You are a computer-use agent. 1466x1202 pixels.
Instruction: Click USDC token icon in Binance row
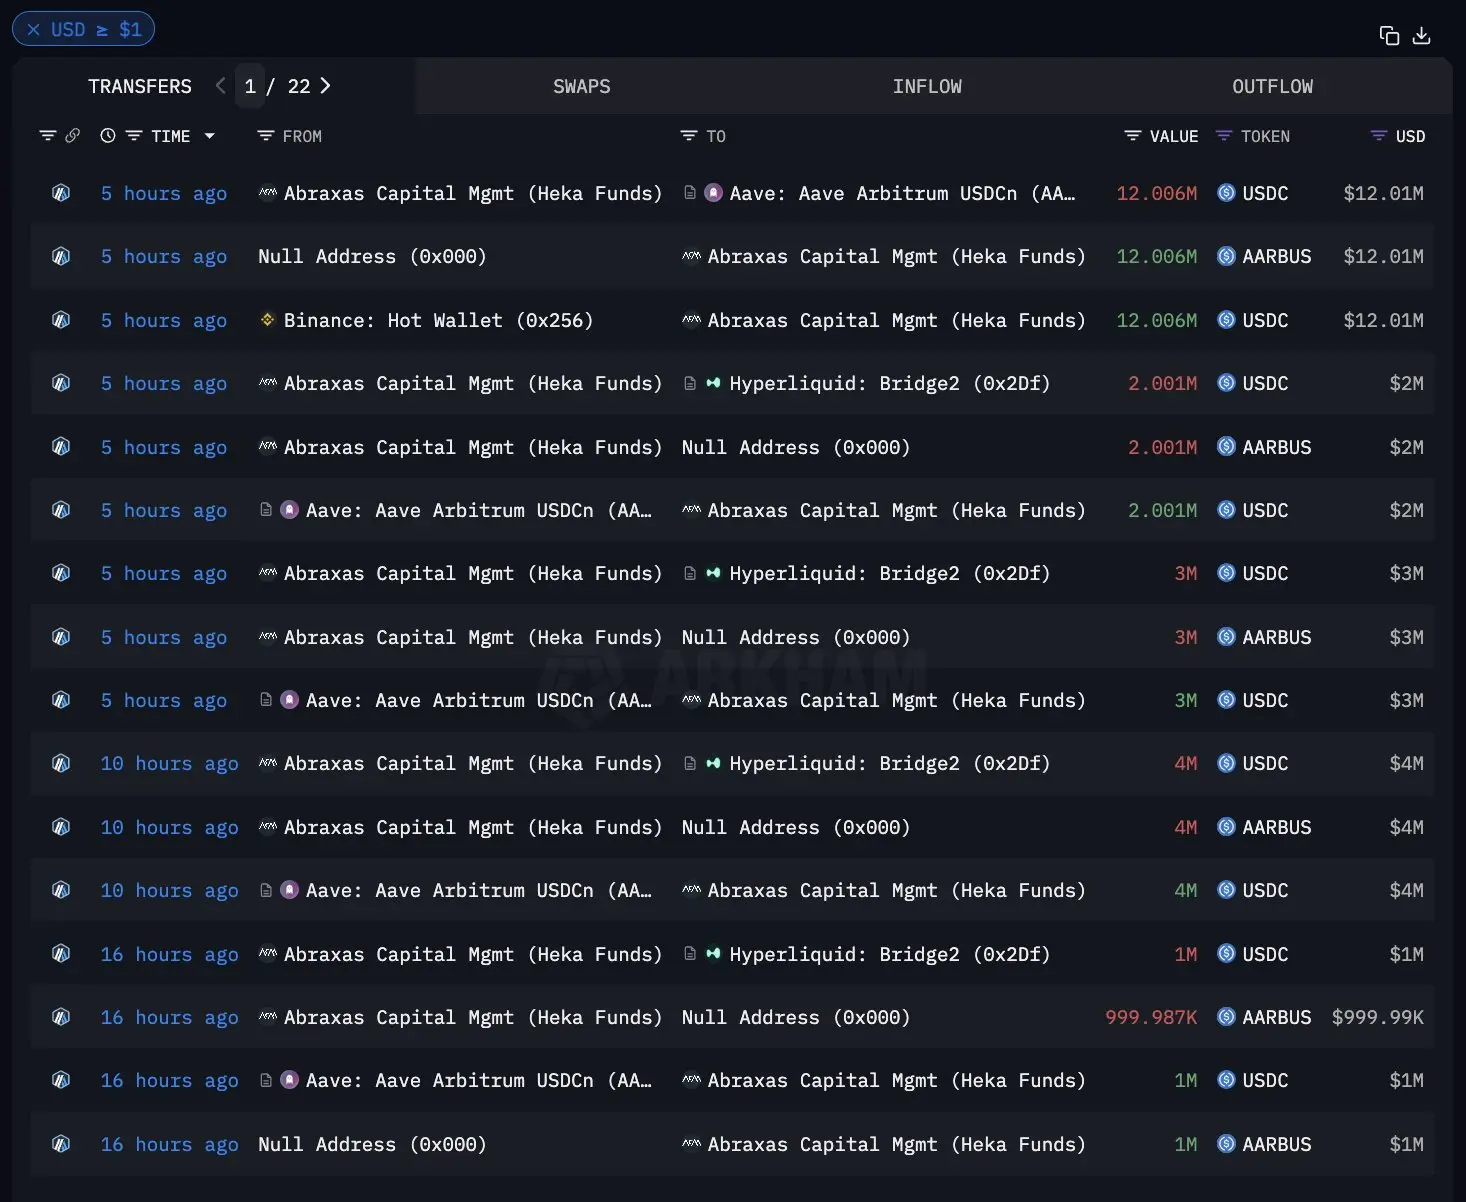pos(1226,320)
